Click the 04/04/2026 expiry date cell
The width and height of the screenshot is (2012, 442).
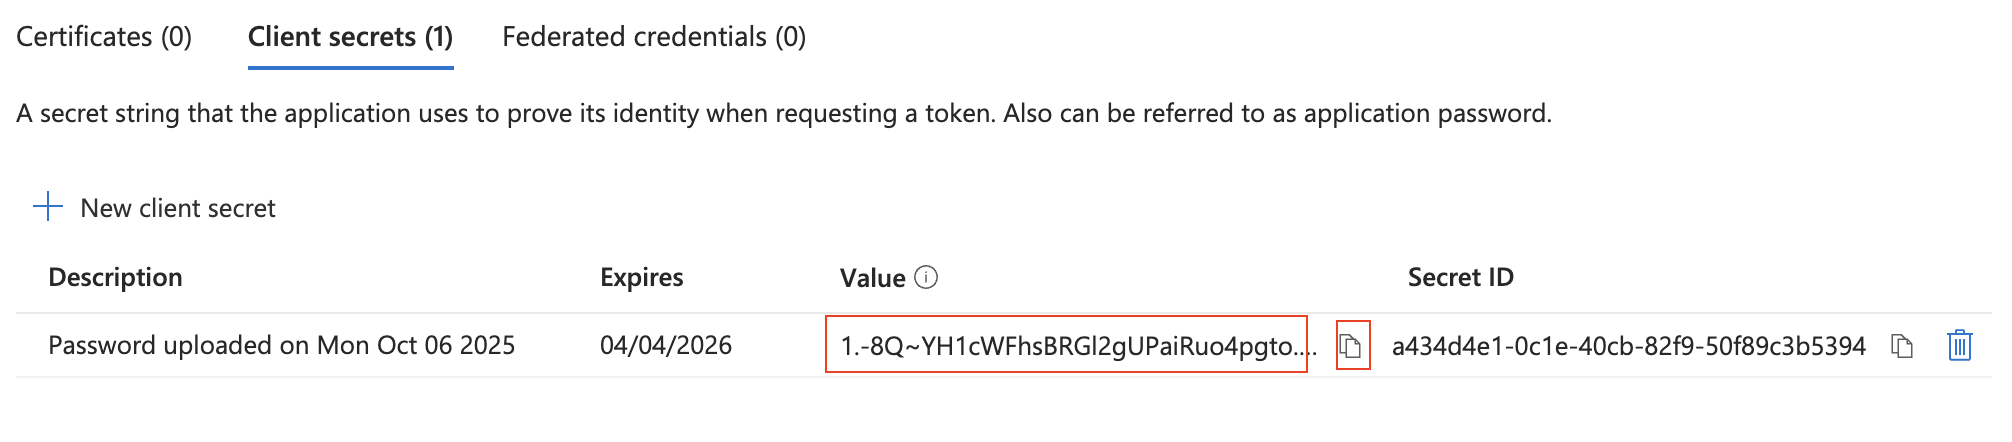tap(666, 345)
